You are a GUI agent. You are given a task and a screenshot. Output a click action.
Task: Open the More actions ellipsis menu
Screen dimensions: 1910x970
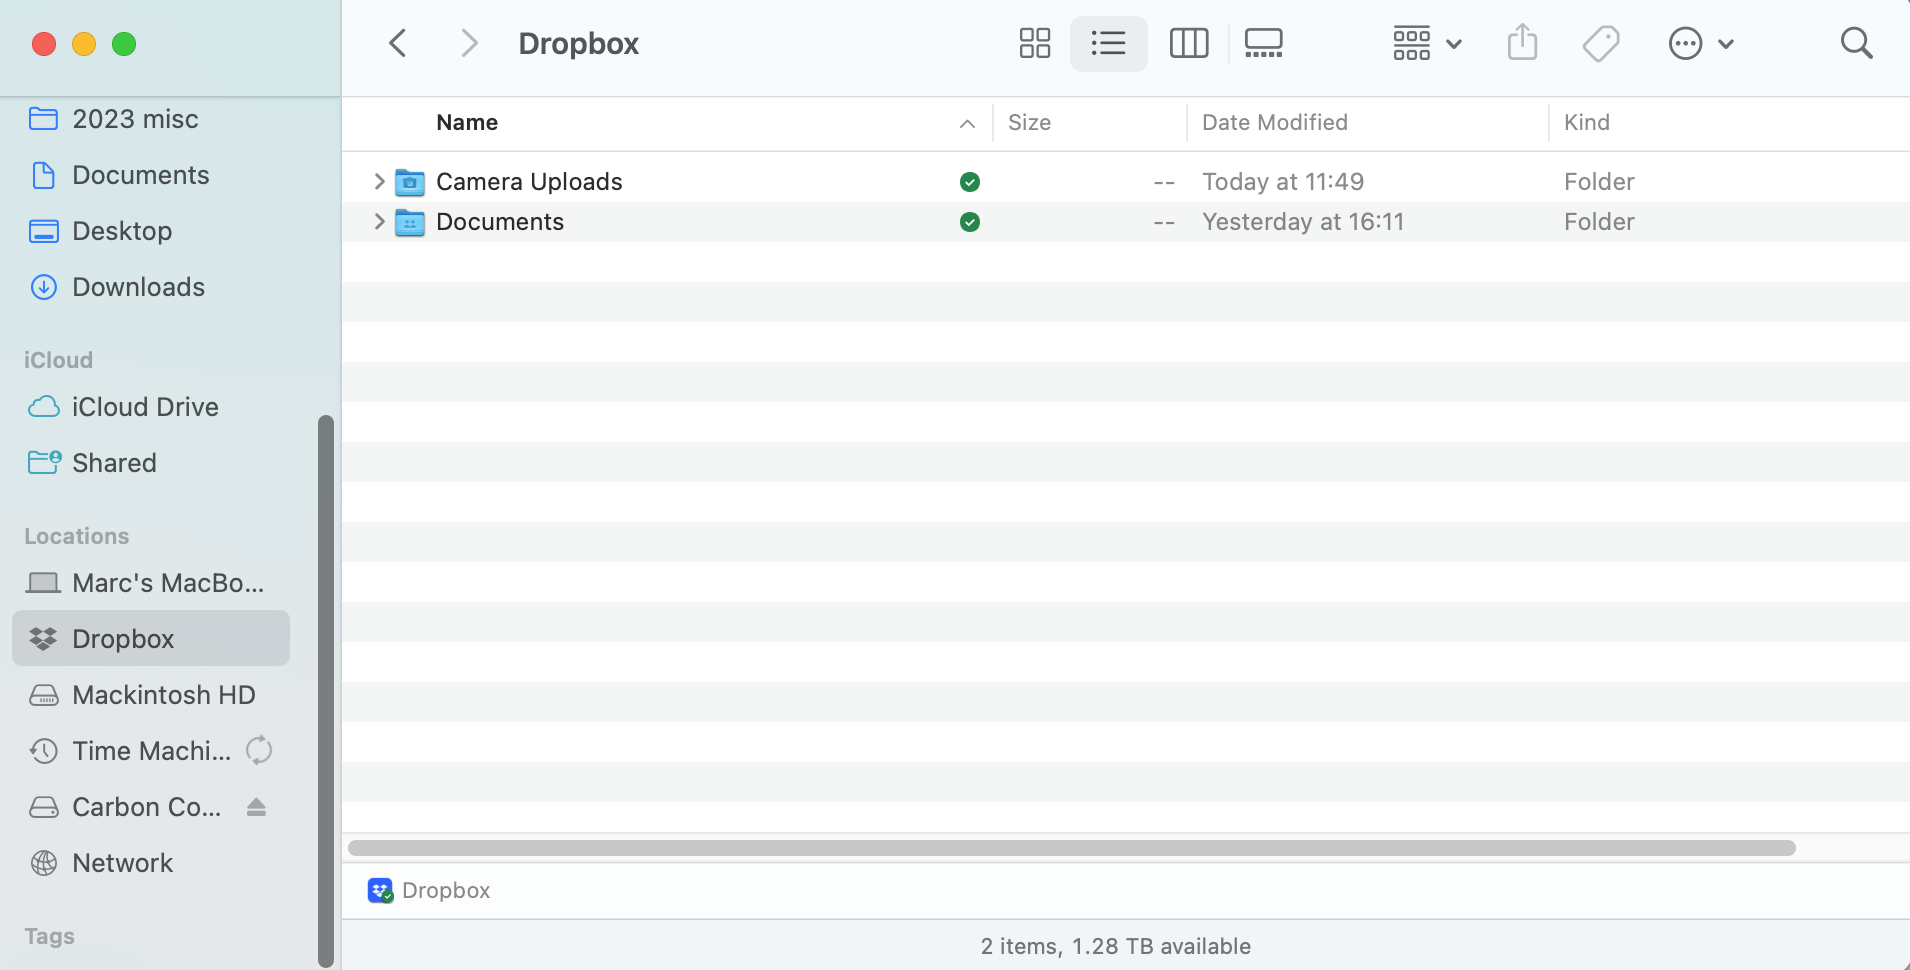pos(1701,43)
